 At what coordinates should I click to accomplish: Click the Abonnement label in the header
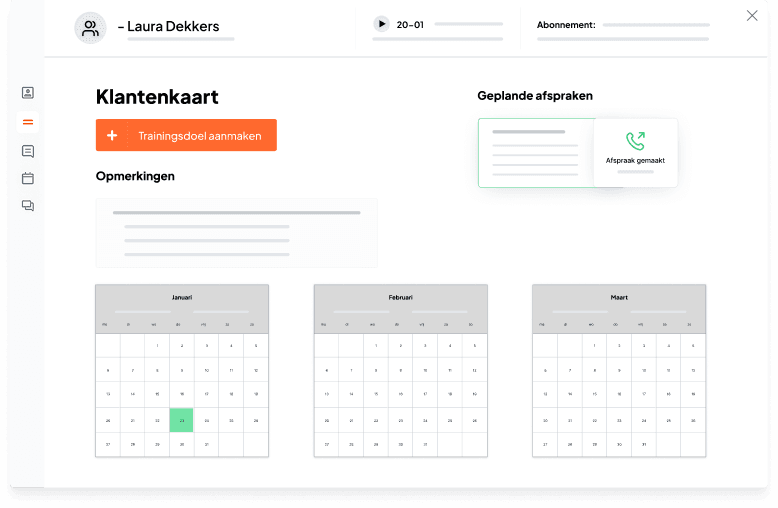pyautogui.click(x=566, y=25)
